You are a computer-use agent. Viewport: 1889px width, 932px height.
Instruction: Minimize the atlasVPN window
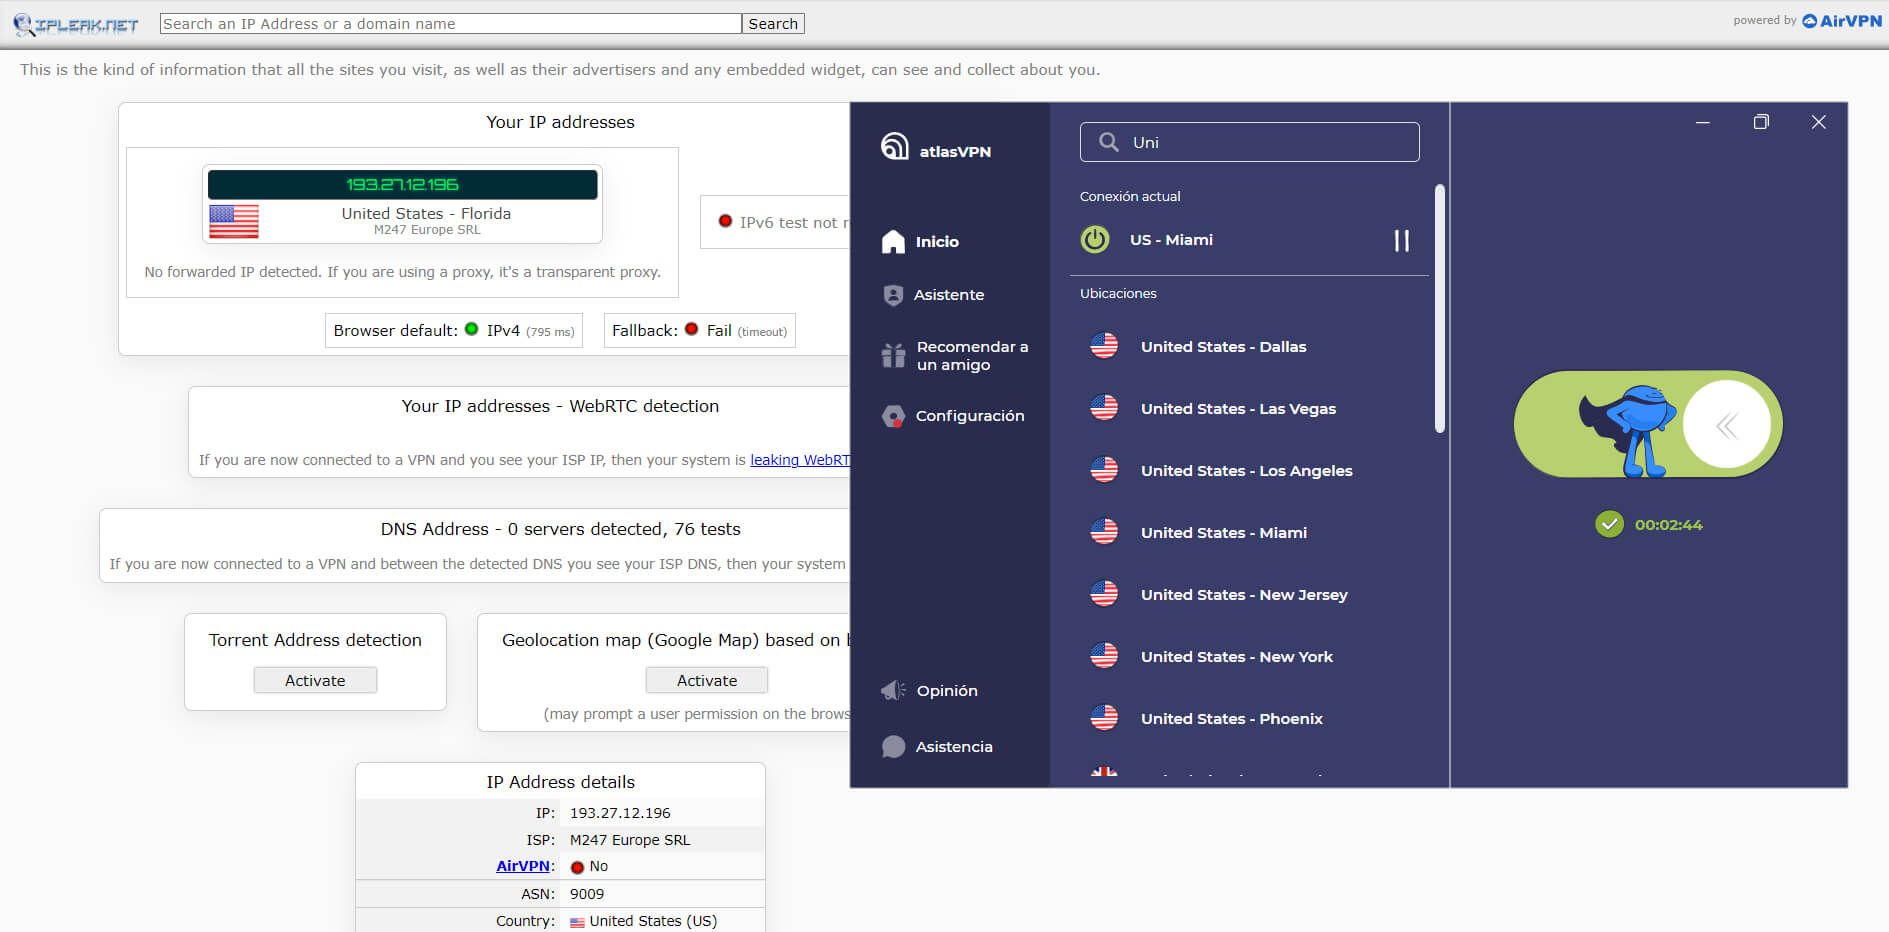coord(1703,122)
